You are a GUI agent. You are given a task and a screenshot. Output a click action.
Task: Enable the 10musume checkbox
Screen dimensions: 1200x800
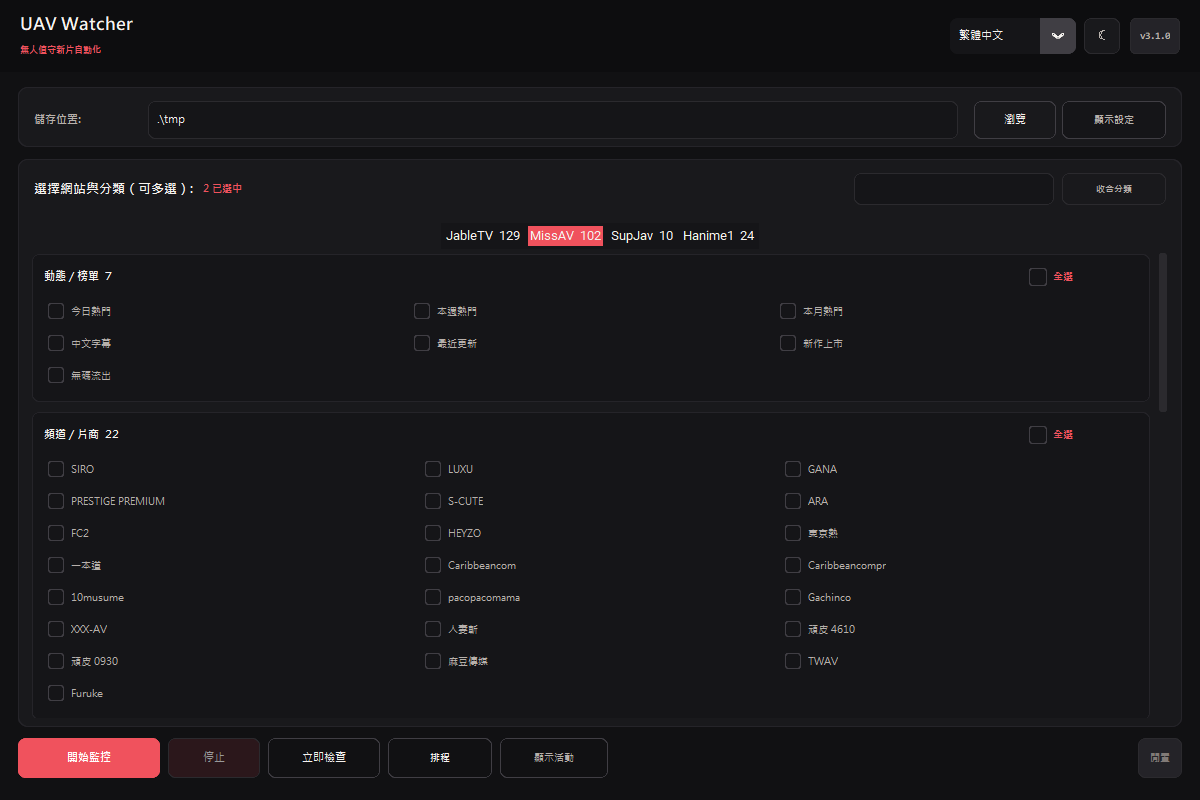click(56, 597)
